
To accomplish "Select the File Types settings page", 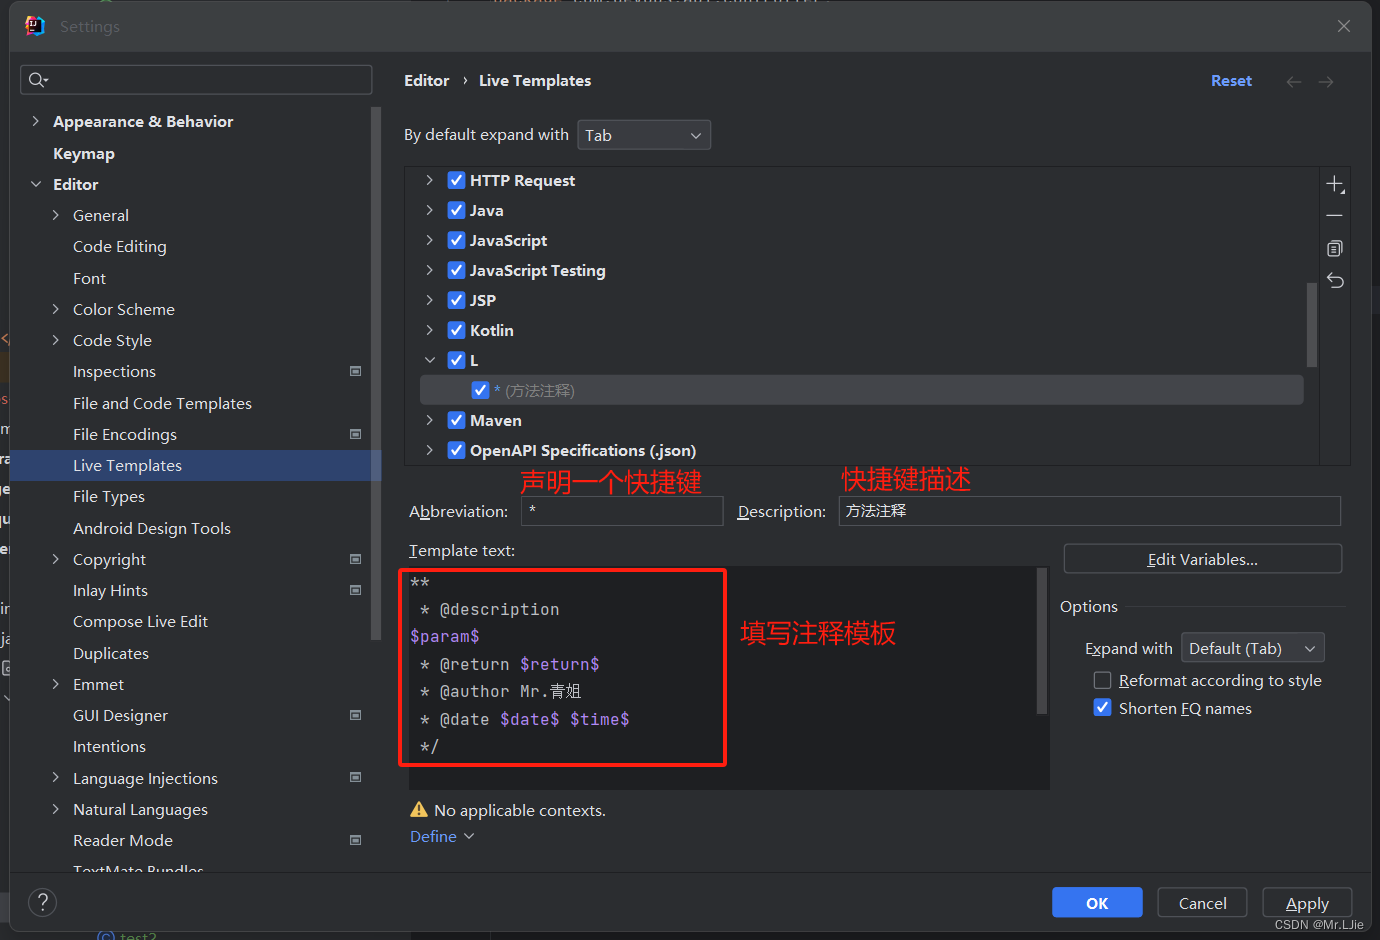I will click(109, 496).
